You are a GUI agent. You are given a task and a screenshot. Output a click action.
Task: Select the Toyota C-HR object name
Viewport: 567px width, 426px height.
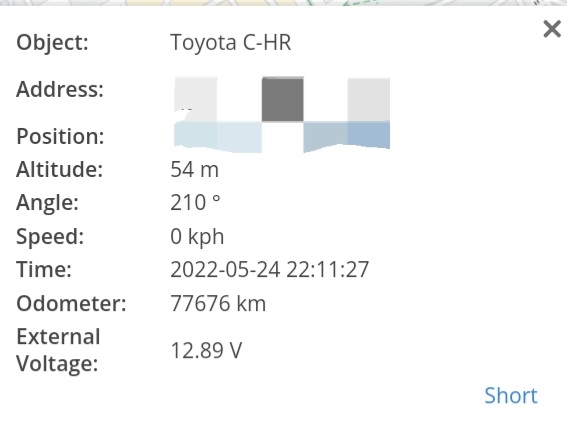[x=230, y=43]
